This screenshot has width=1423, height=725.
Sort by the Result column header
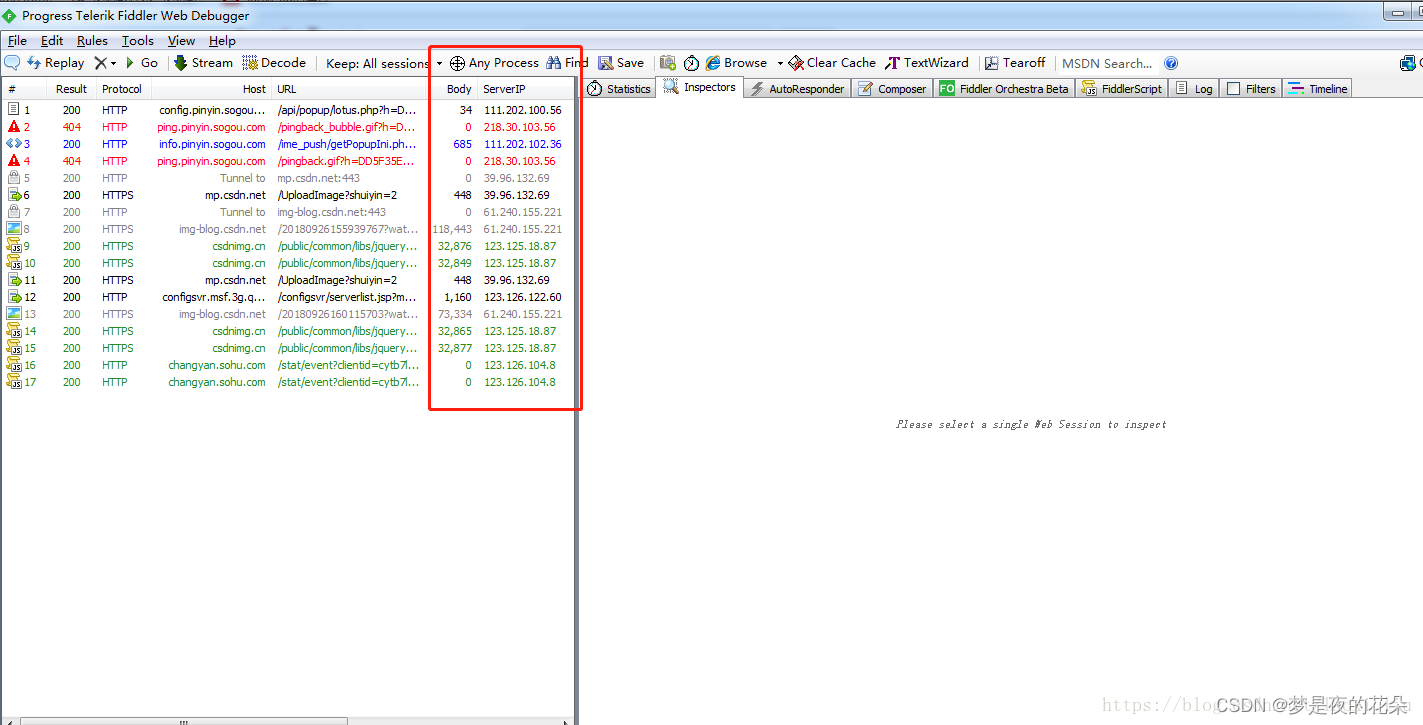click(x=72, y=89)
